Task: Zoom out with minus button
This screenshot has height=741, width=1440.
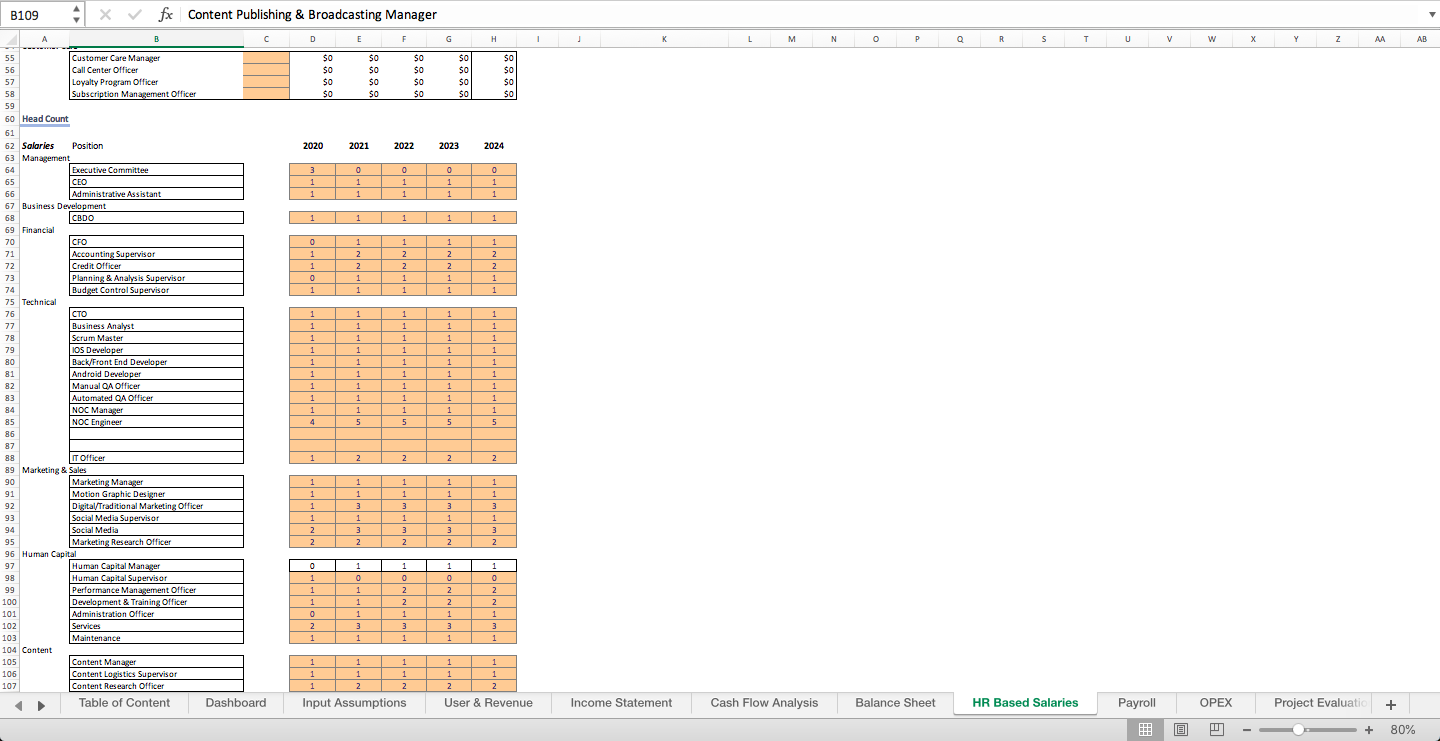Action: pos(1247,730)
